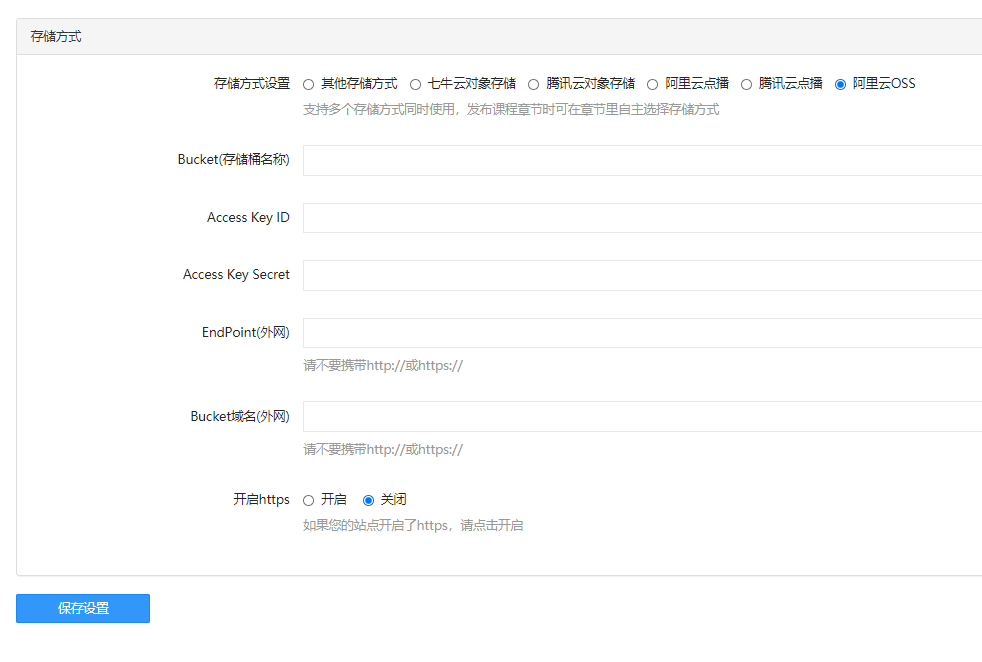Image resolution: width=982 pixels, height=662 pixels.
Task: Click the Bucket(存储桶名称) label
Action: [234, 160]
